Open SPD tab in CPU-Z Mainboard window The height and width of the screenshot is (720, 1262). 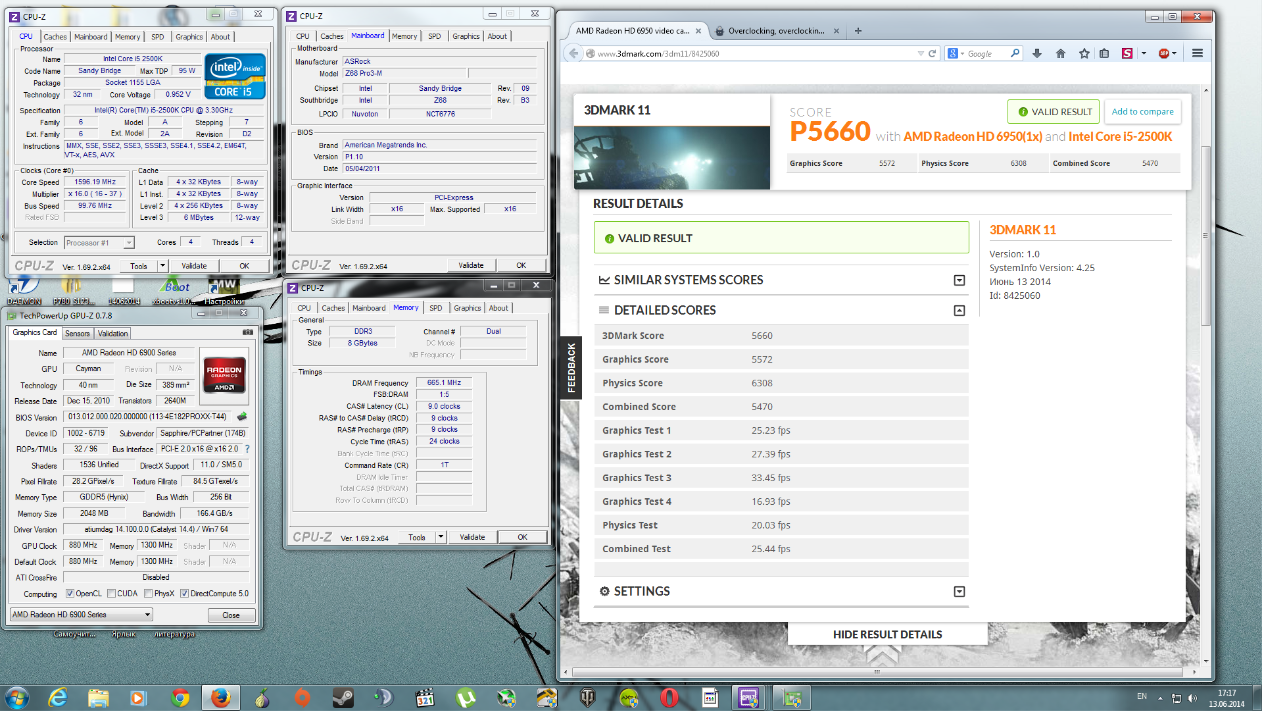(x=434, y=36)
